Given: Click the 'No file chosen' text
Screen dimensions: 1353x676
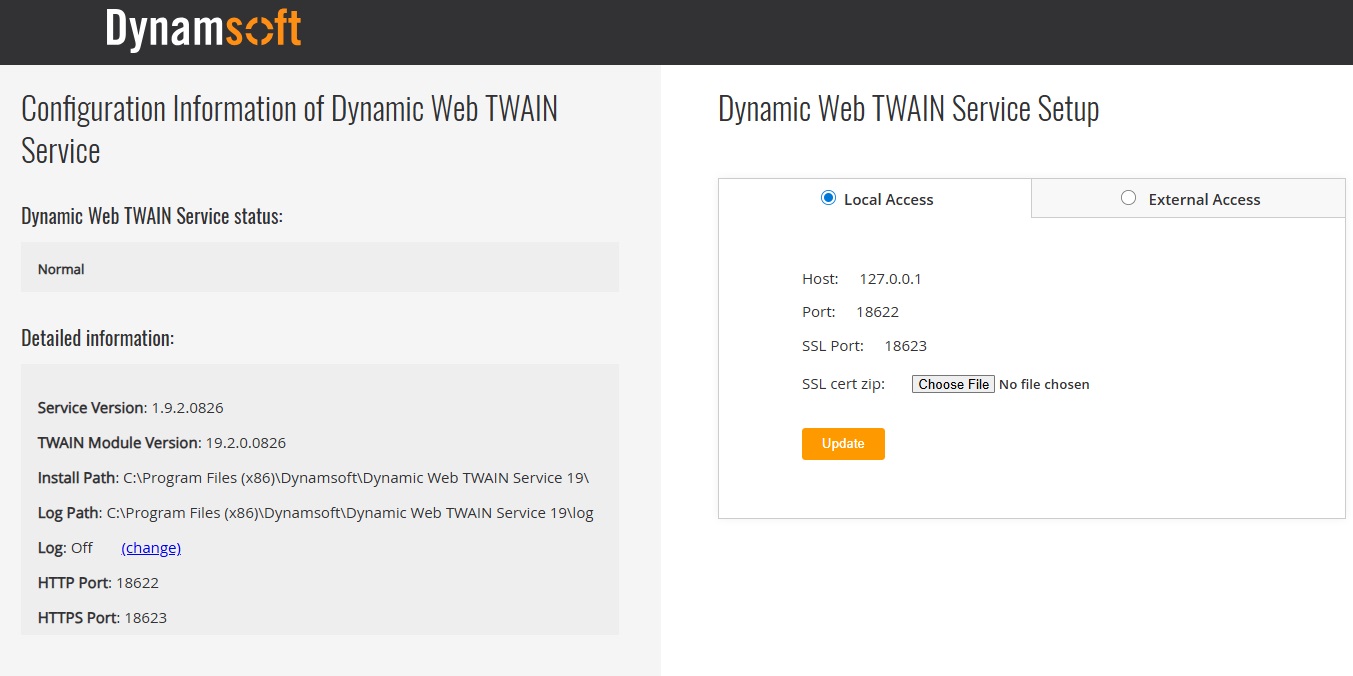Looking at the screenshot, I should (1044, 384).
